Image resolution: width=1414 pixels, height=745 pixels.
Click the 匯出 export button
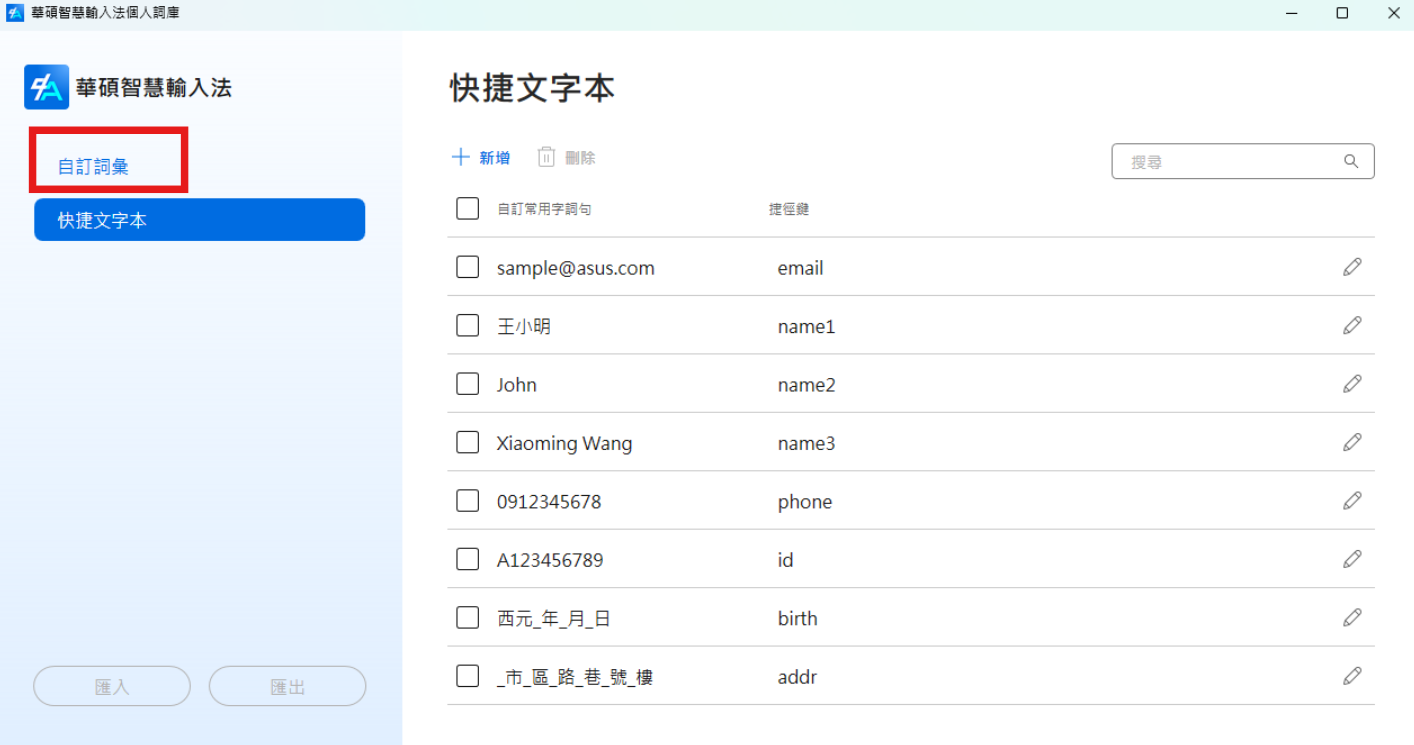pos(288,686)
